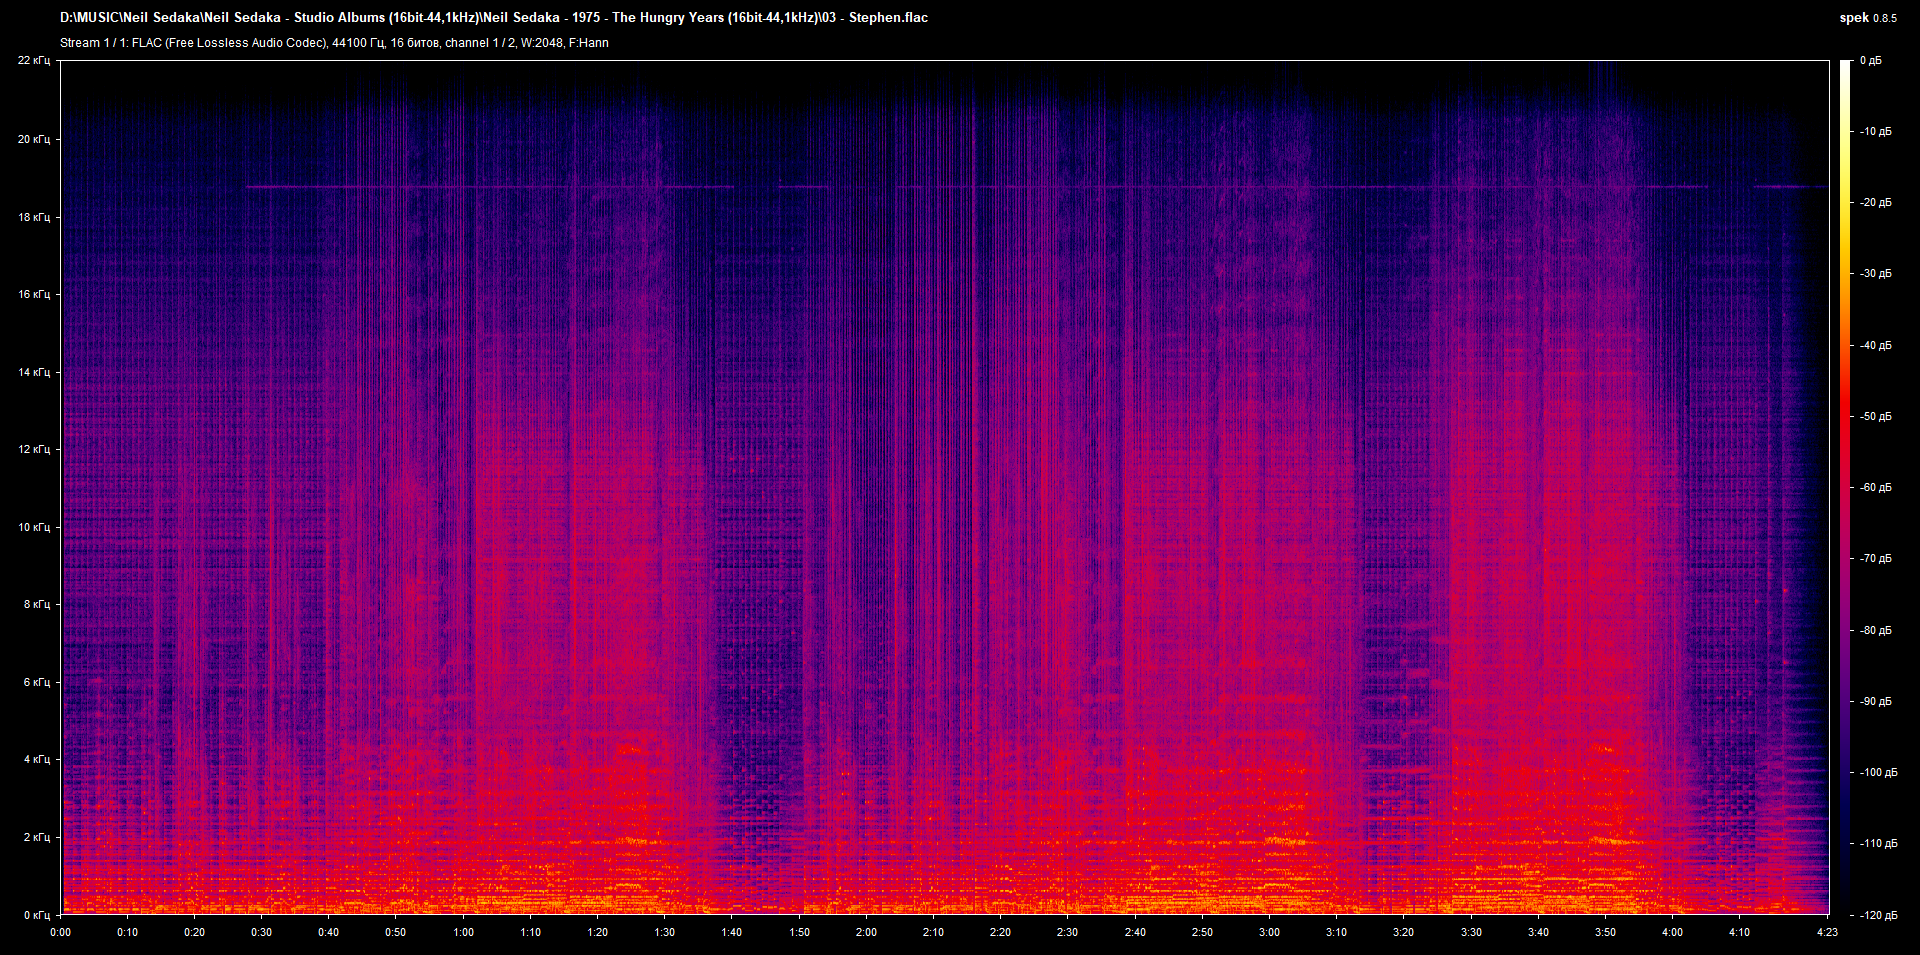1920x955 pixels.
Task: Click the 1:00 time axis marker
Action: click(x=463, y=932)
